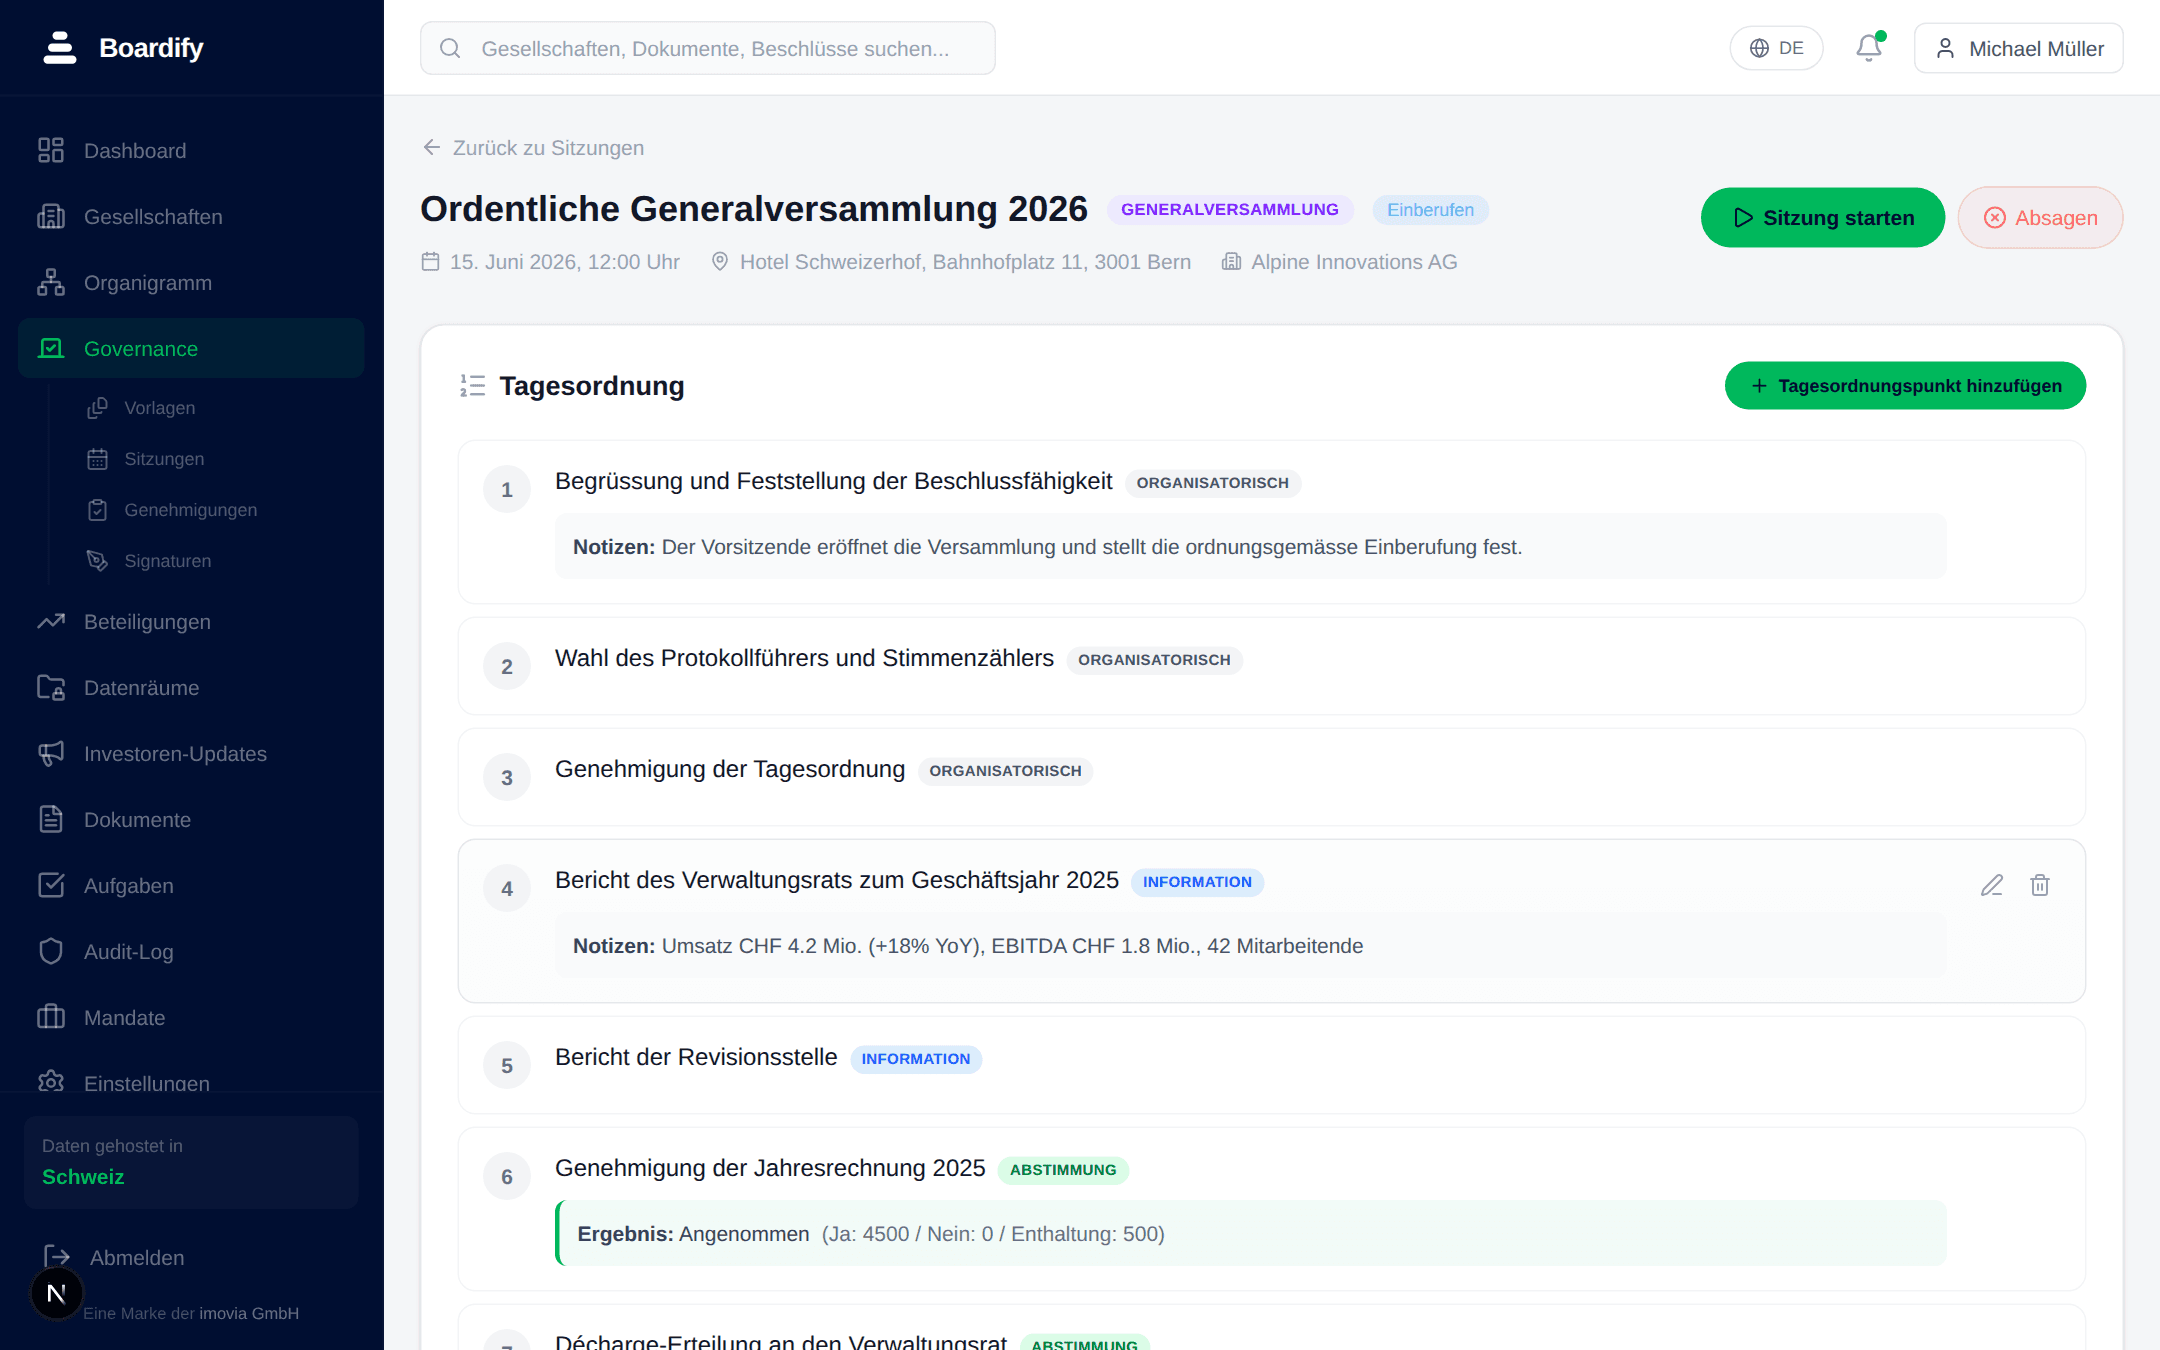Focus the Gesellschaften, Dokumente search field
The width and height of the screenshot is (2160, 1350).
click(x=708, y=48)
